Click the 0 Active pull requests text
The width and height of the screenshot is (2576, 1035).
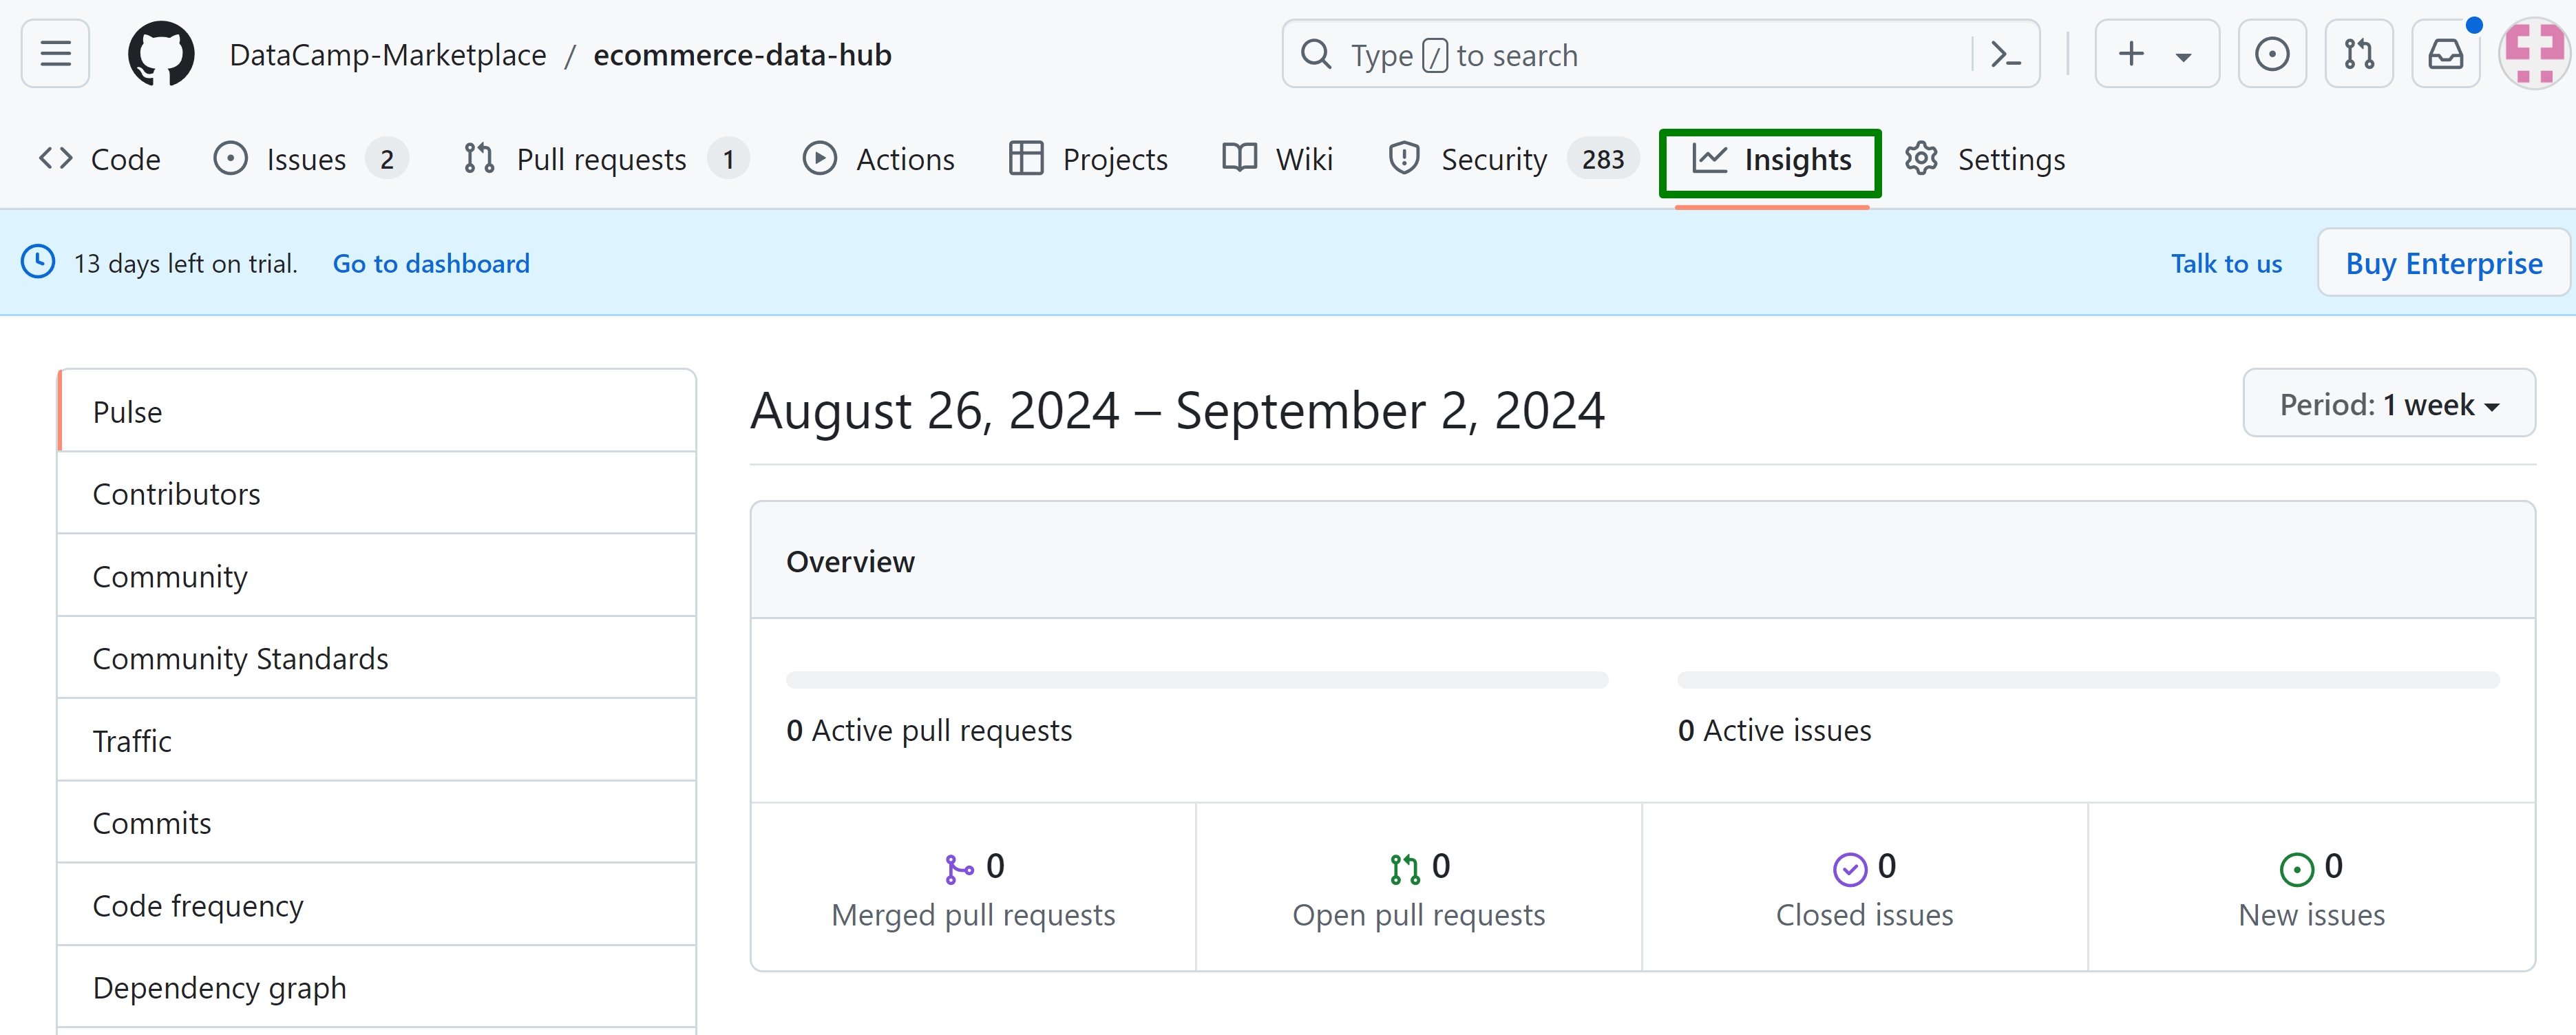click(x=929, y=730)
